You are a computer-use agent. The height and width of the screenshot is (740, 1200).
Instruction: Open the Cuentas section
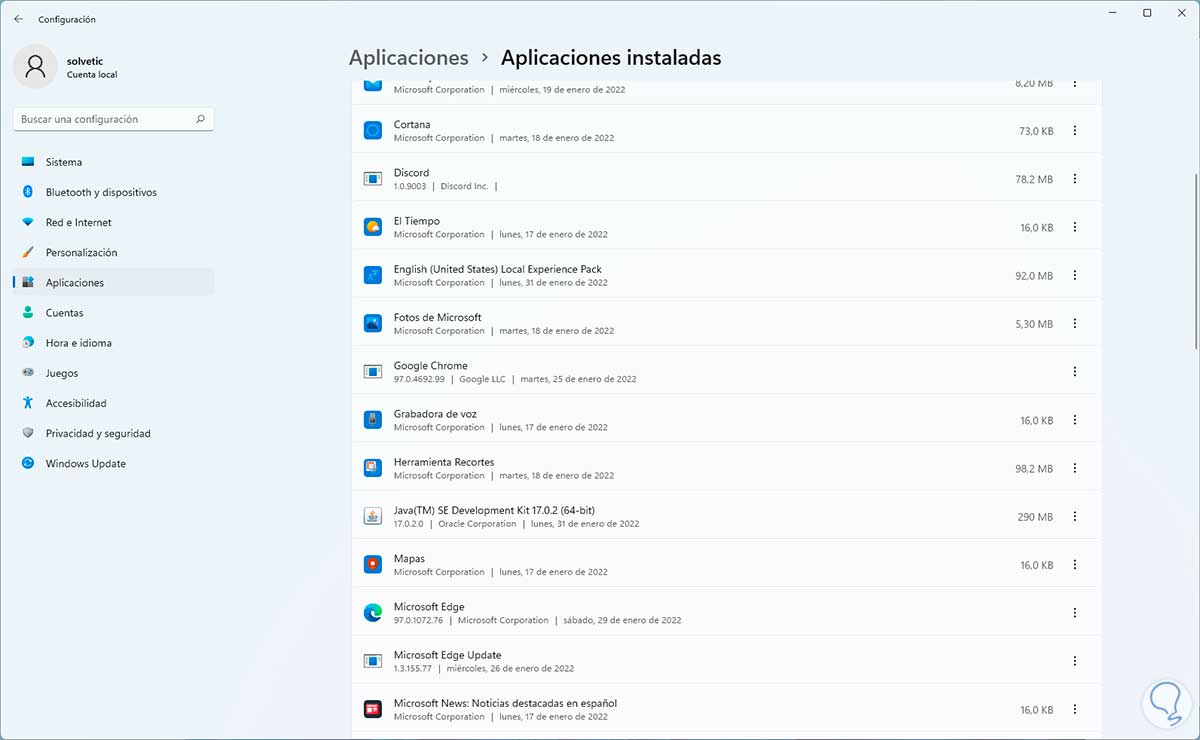pyautogui.click(x=114, y=313)
